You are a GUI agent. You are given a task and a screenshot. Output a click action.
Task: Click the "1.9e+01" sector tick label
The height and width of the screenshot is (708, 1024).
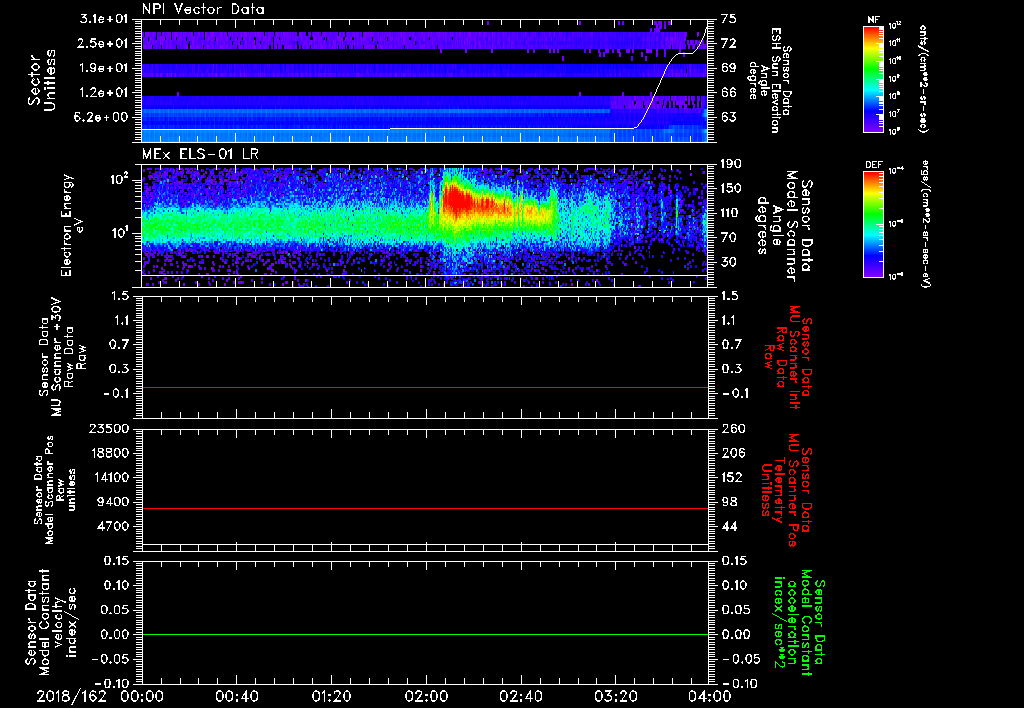point(104,68)
